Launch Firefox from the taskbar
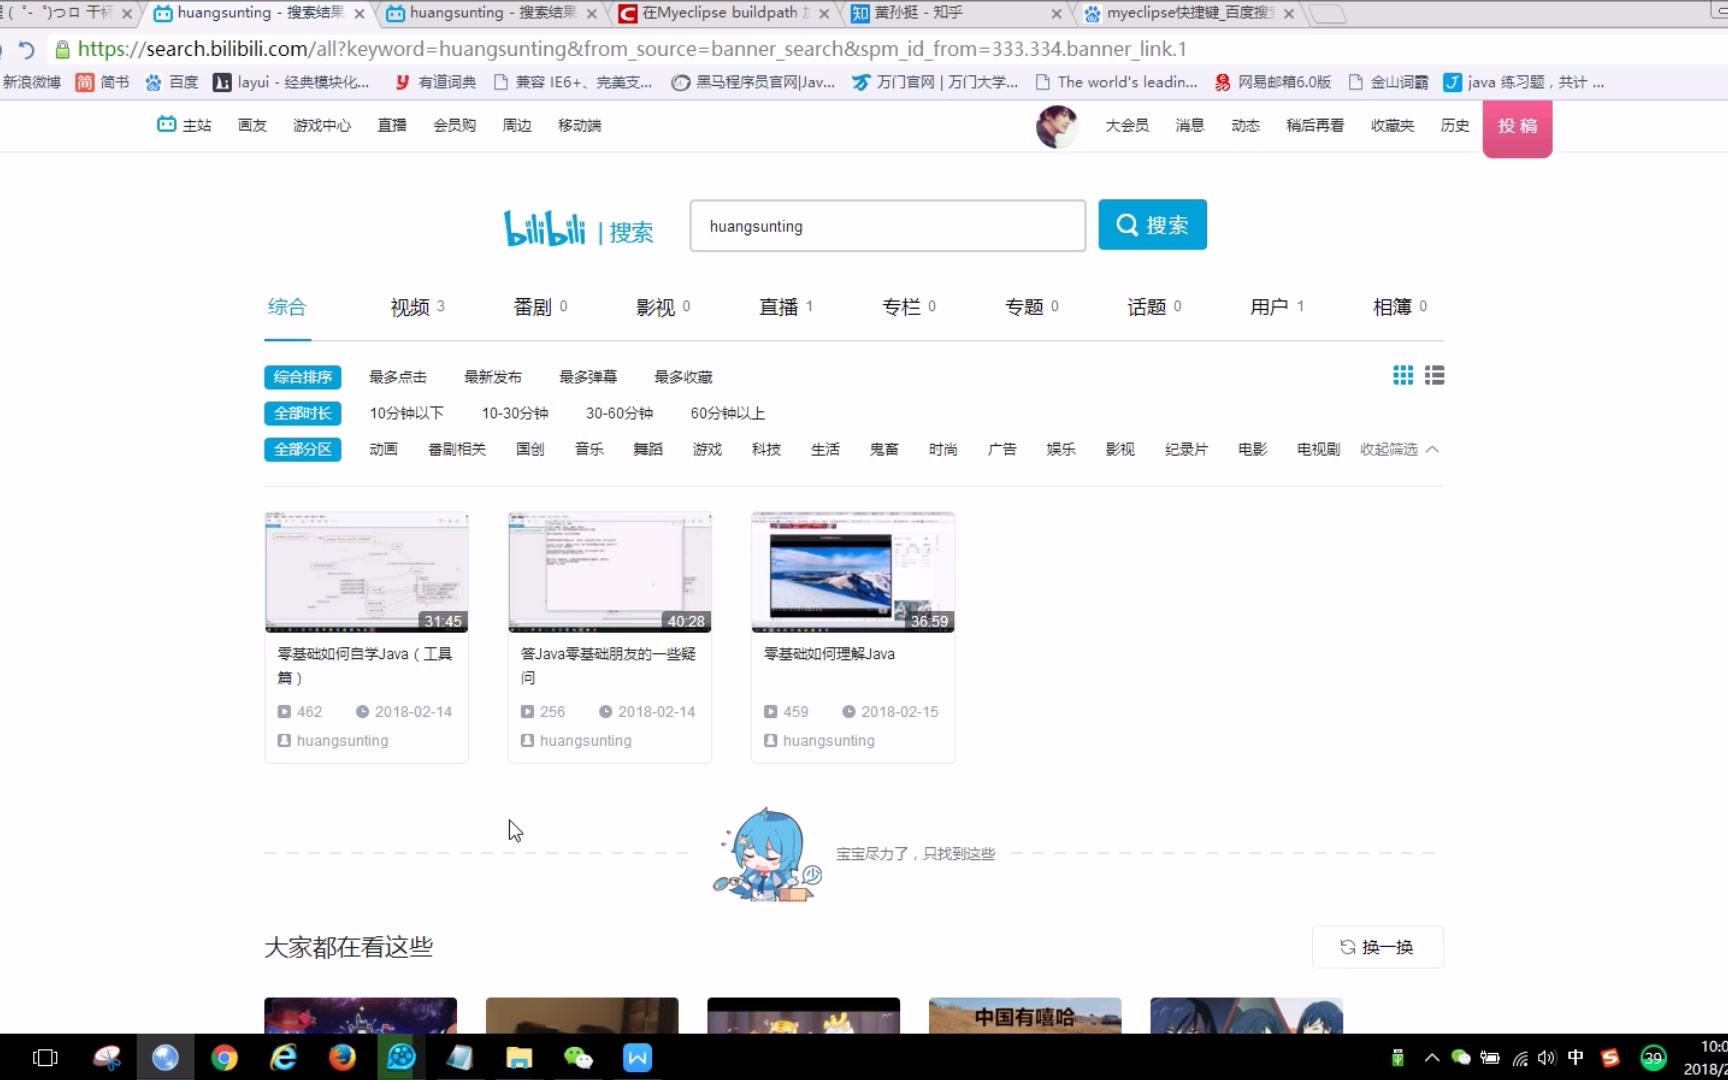This screenshot has width=1728, height=1080. [342, 1057]
